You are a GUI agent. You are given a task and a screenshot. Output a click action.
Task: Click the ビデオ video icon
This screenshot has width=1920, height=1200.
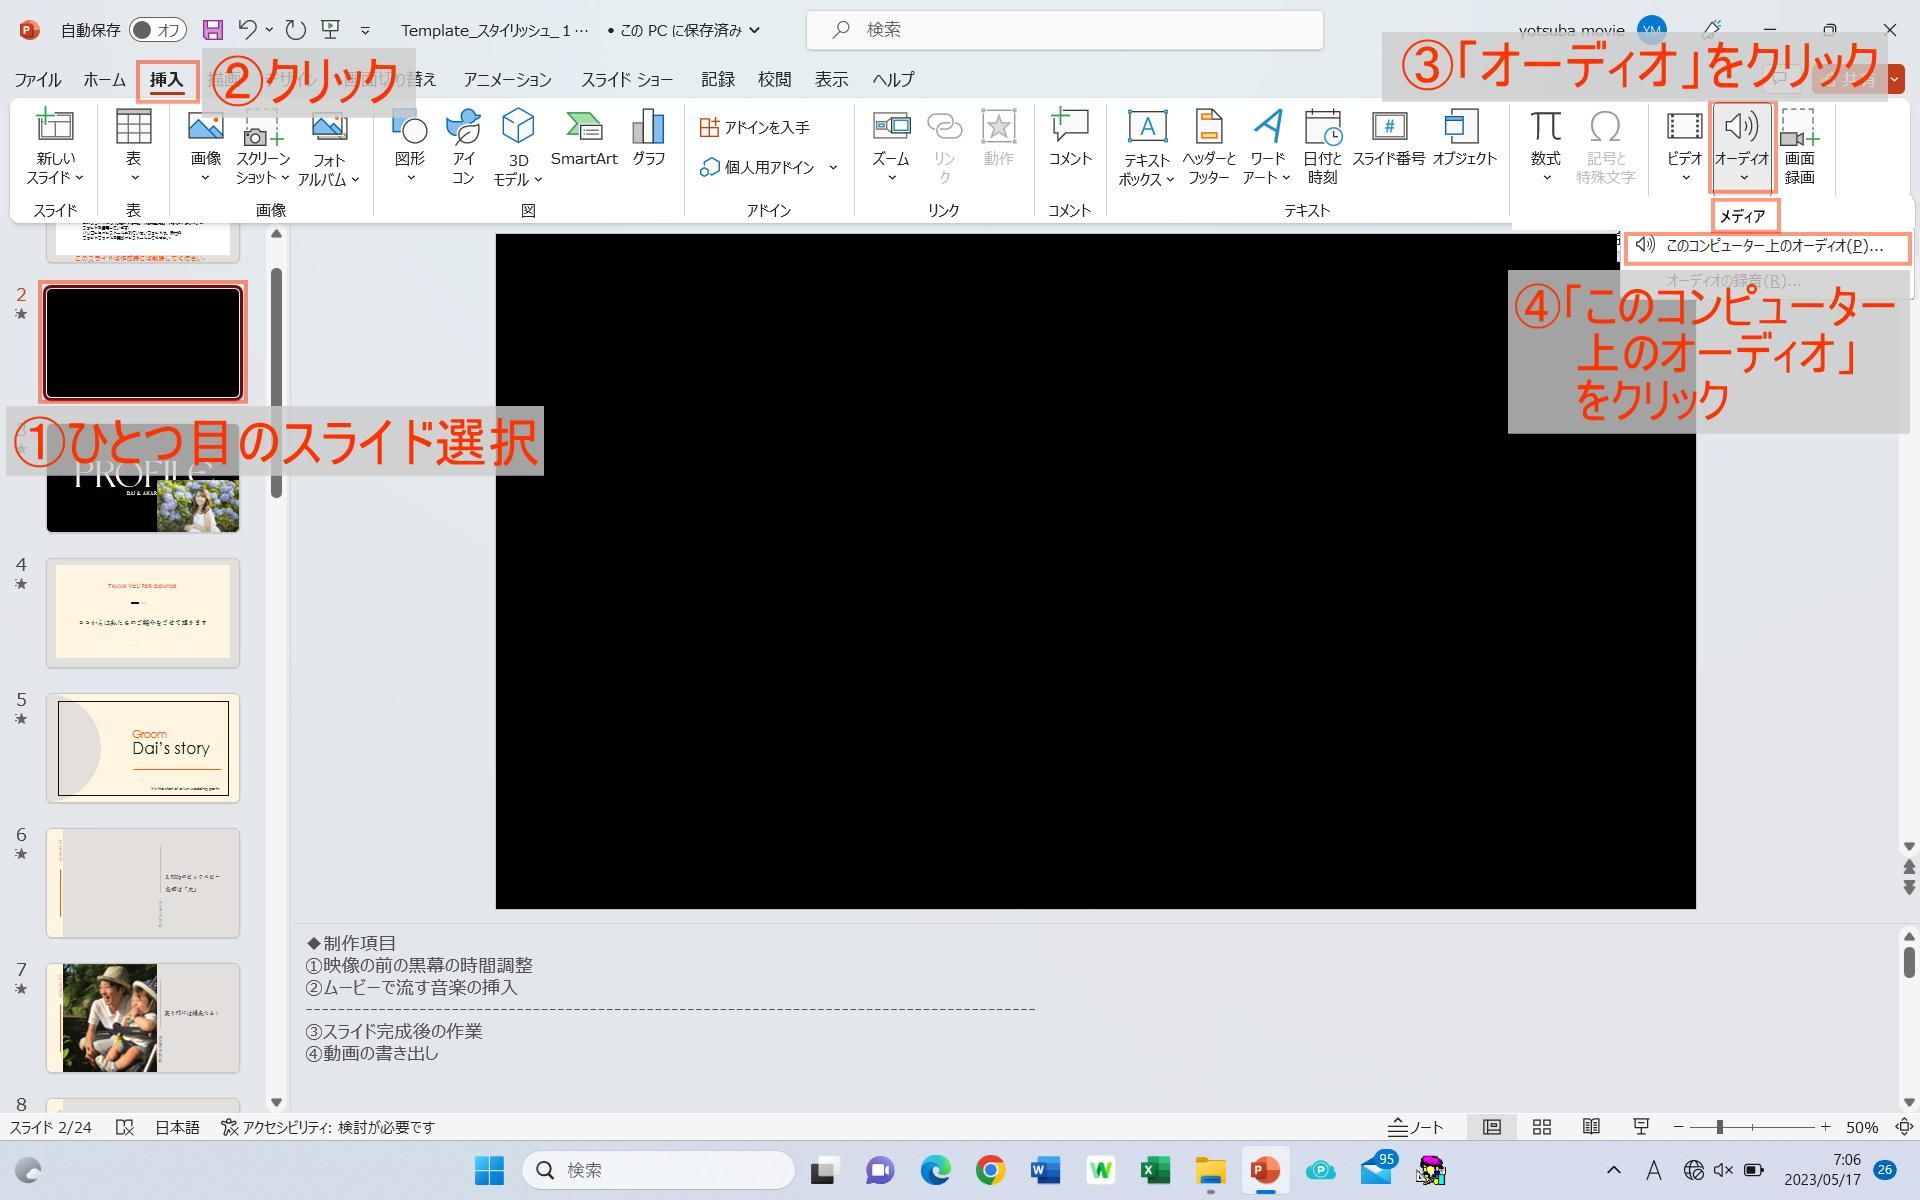1684,128
